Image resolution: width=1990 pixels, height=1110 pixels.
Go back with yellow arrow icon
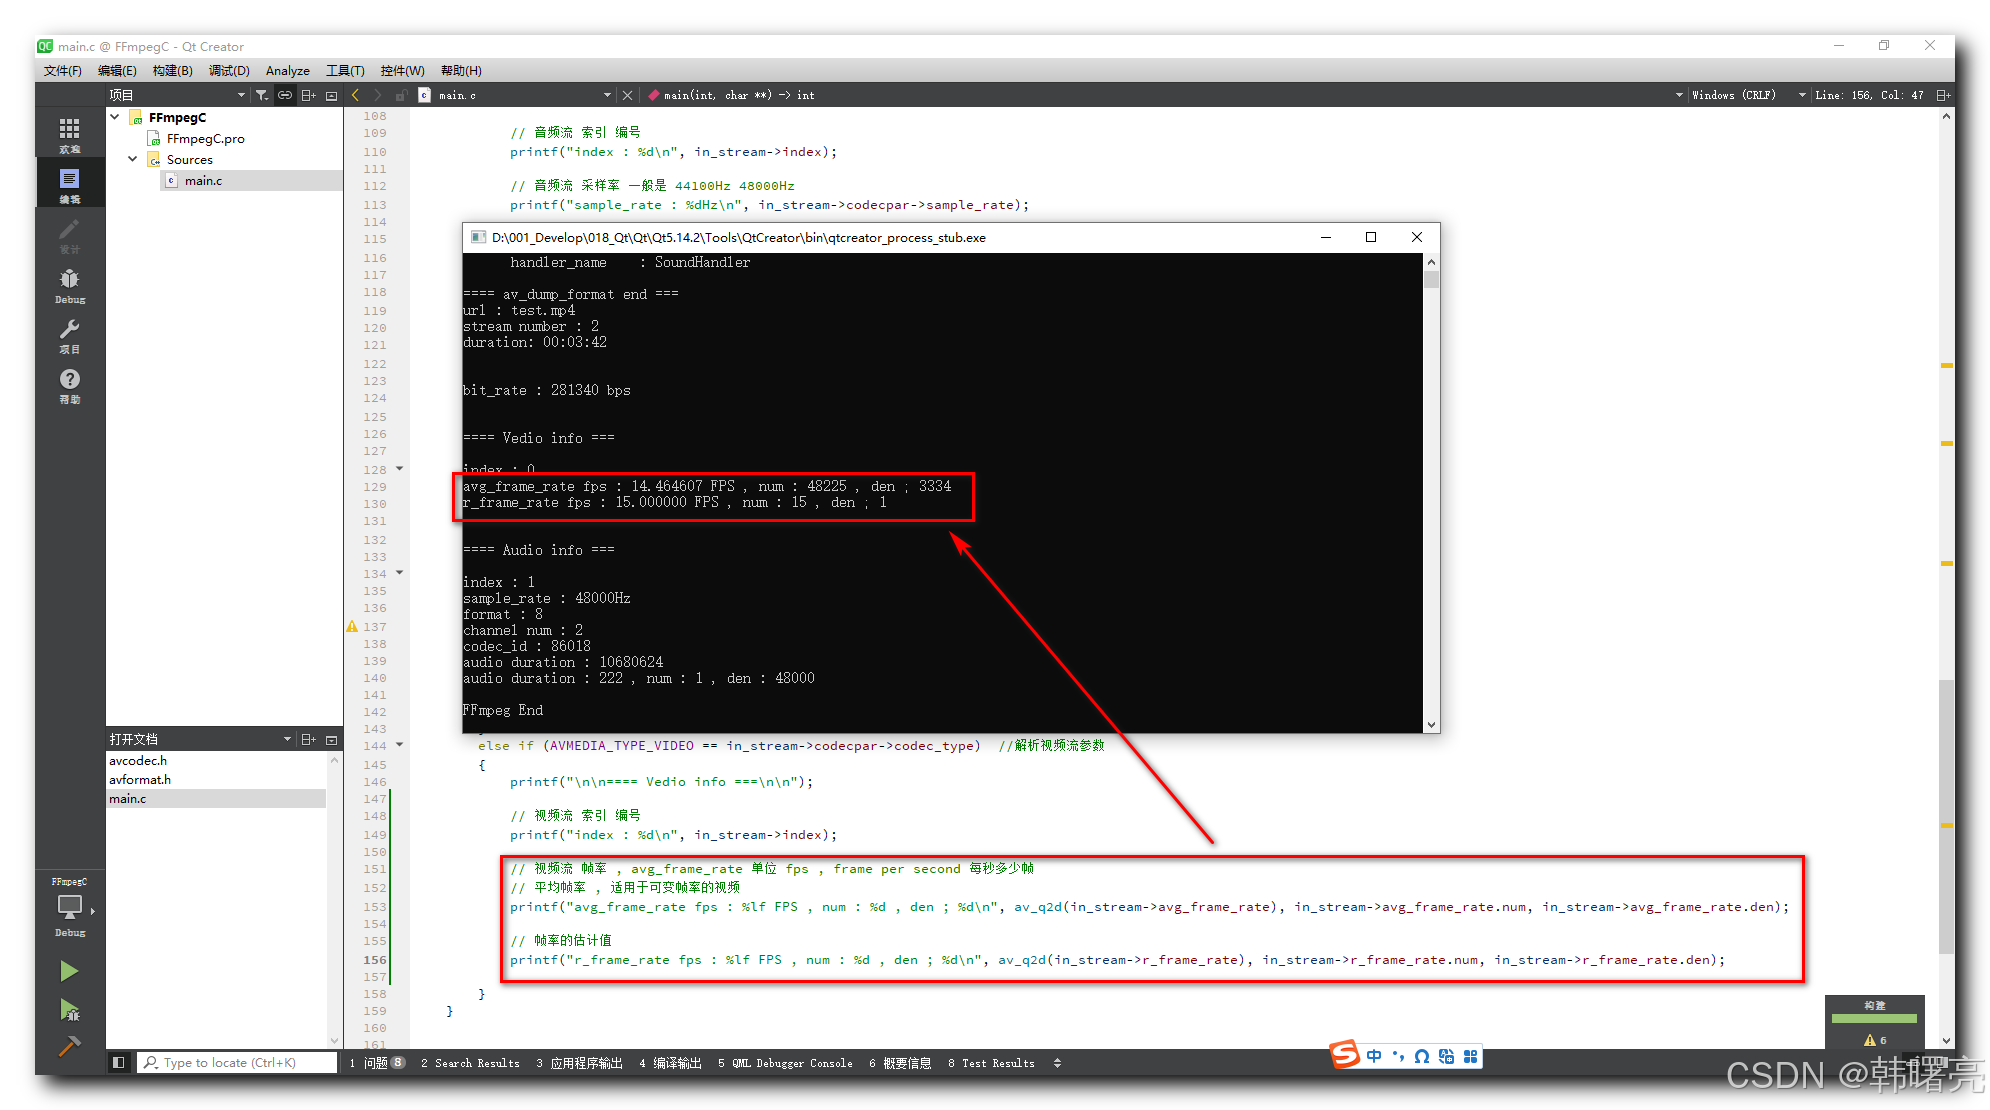356,95
